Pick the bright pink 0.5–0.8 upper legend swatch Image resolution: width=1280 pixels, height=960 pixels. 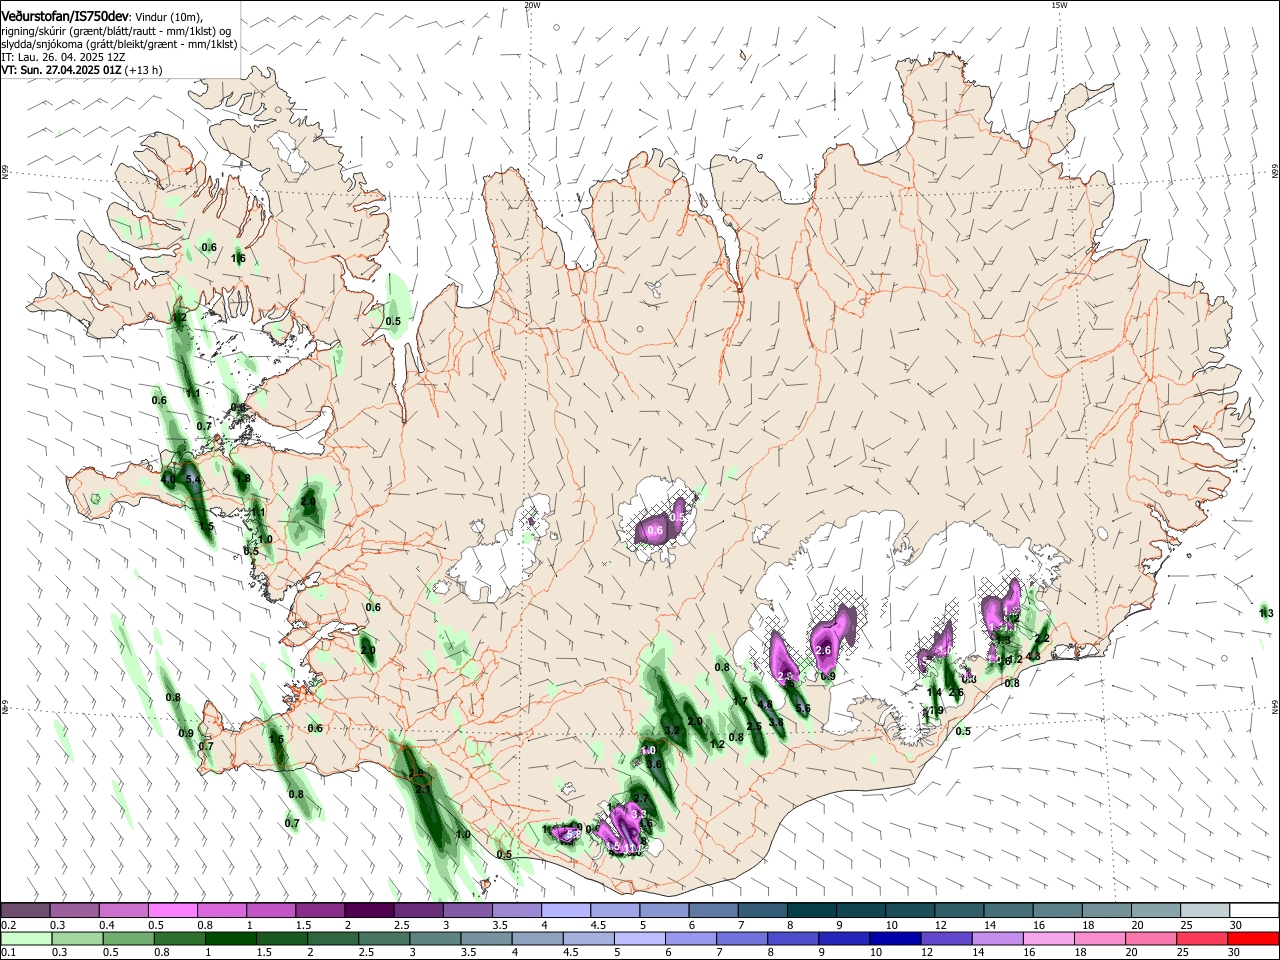[172, 910]
